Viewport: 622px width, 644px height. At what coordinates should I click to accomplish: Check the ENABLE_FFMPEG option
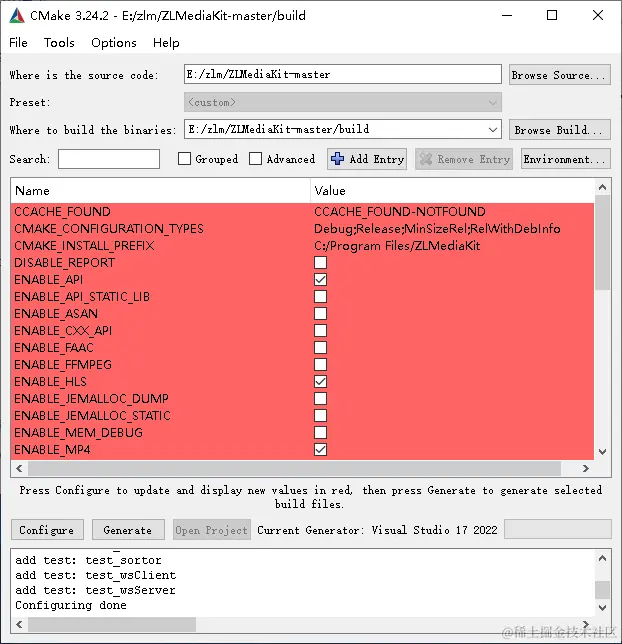point(320,365)
